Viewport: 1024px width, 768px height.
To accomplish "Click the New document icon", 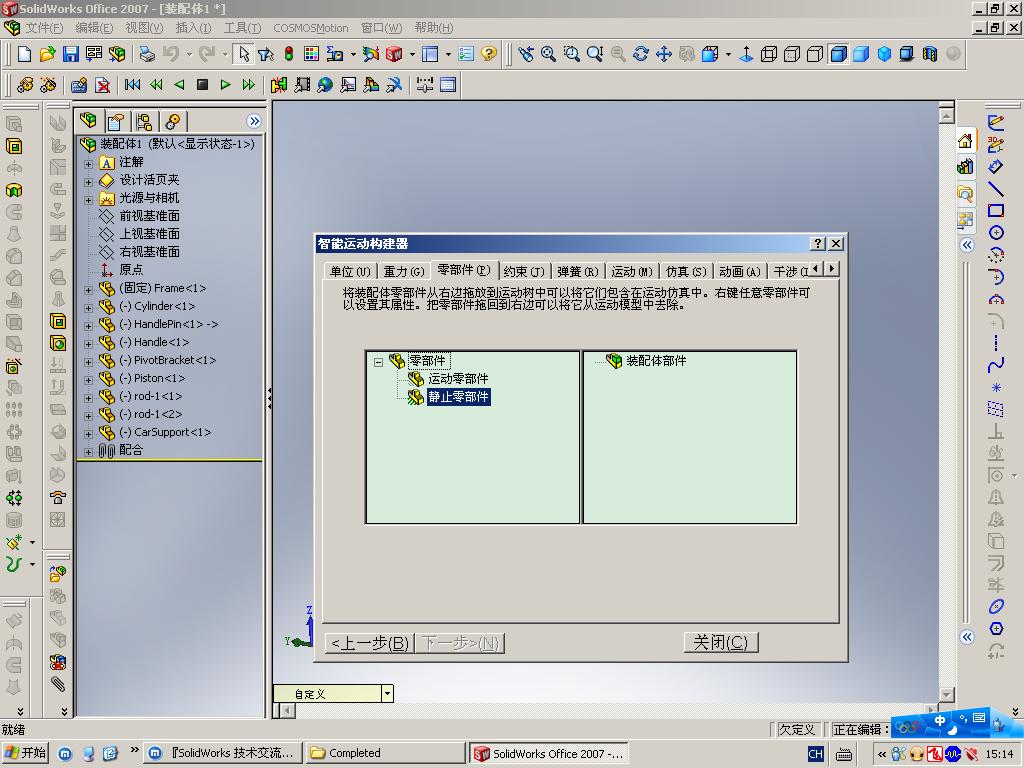I will point(24,54).
